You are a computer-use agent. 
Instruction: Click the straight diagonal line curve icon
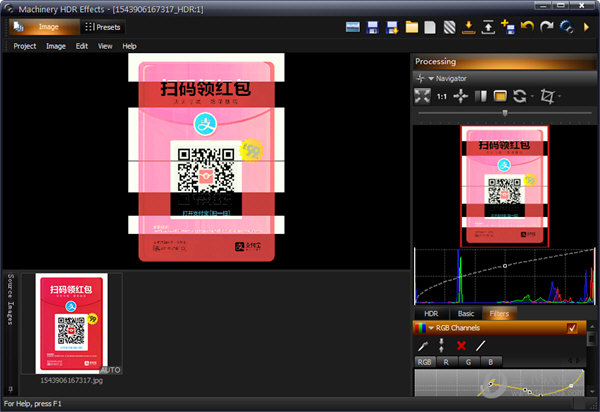[481, 346]
